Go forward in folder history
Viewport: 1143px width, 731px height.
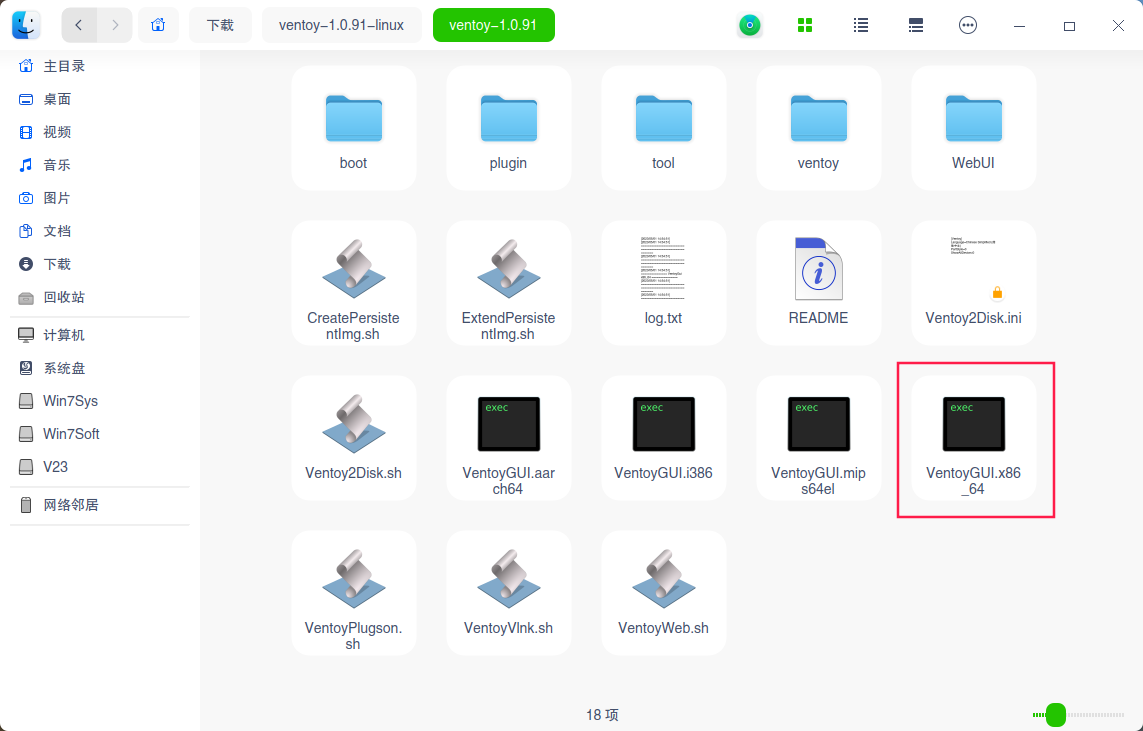114,26
